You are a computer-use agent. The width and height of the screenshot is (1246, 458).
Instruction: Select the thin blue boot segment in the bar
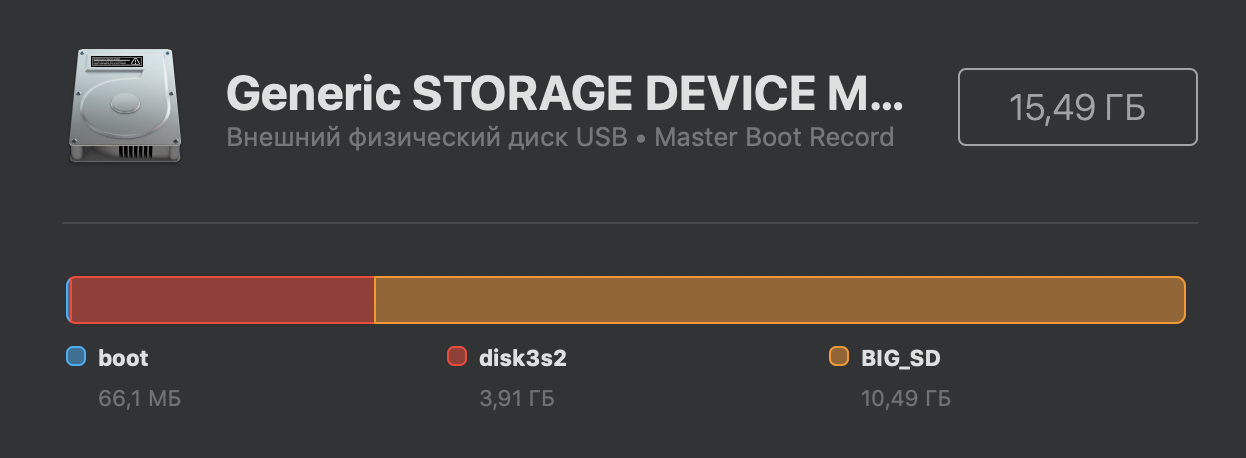[68, 300]
